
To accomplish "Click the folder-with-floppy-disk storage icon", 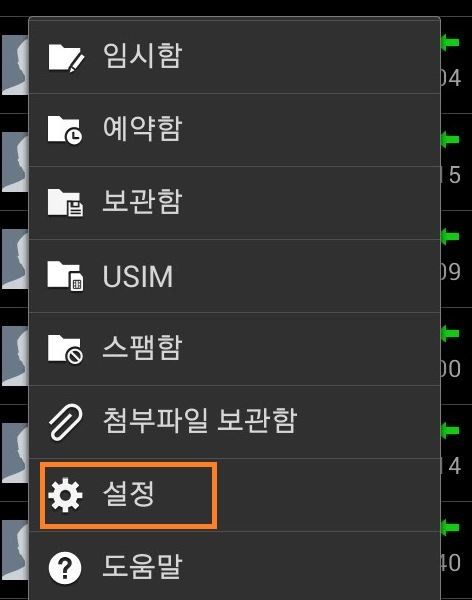I will pyautogui.click(x=65, y=202).
